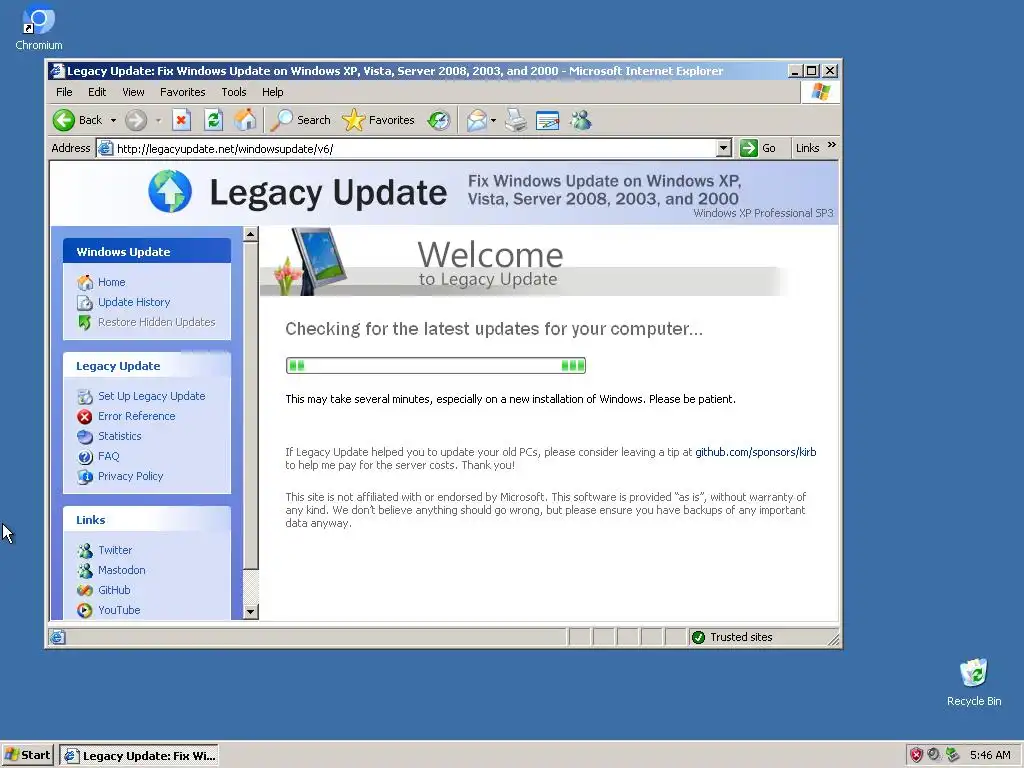Open the Mastodon link
The width and height of the screenshot is (1024, 768).
[121, 570]
